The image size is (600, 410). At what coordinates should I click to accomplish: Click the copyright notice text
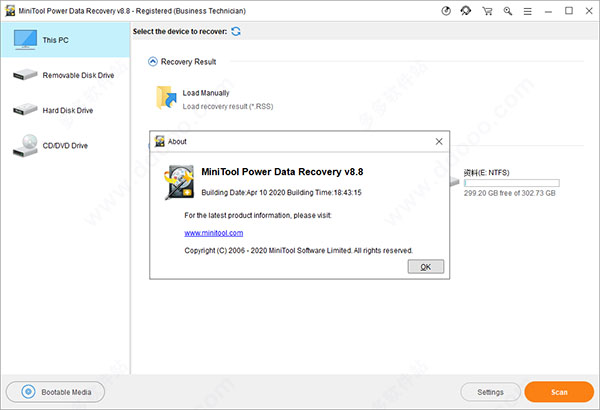pyautogui.click(x=298, y=251)
